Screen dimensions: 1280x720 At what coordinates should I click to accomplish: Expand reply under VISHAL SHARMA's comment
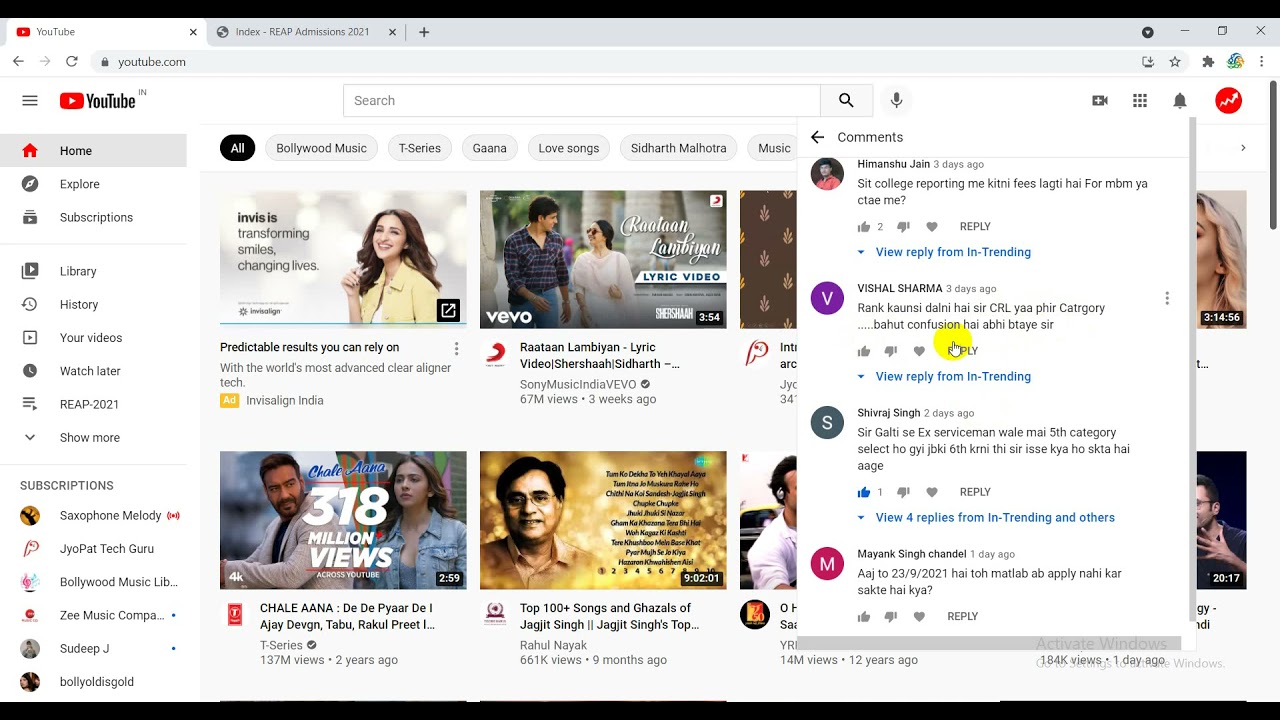point(944,376)
